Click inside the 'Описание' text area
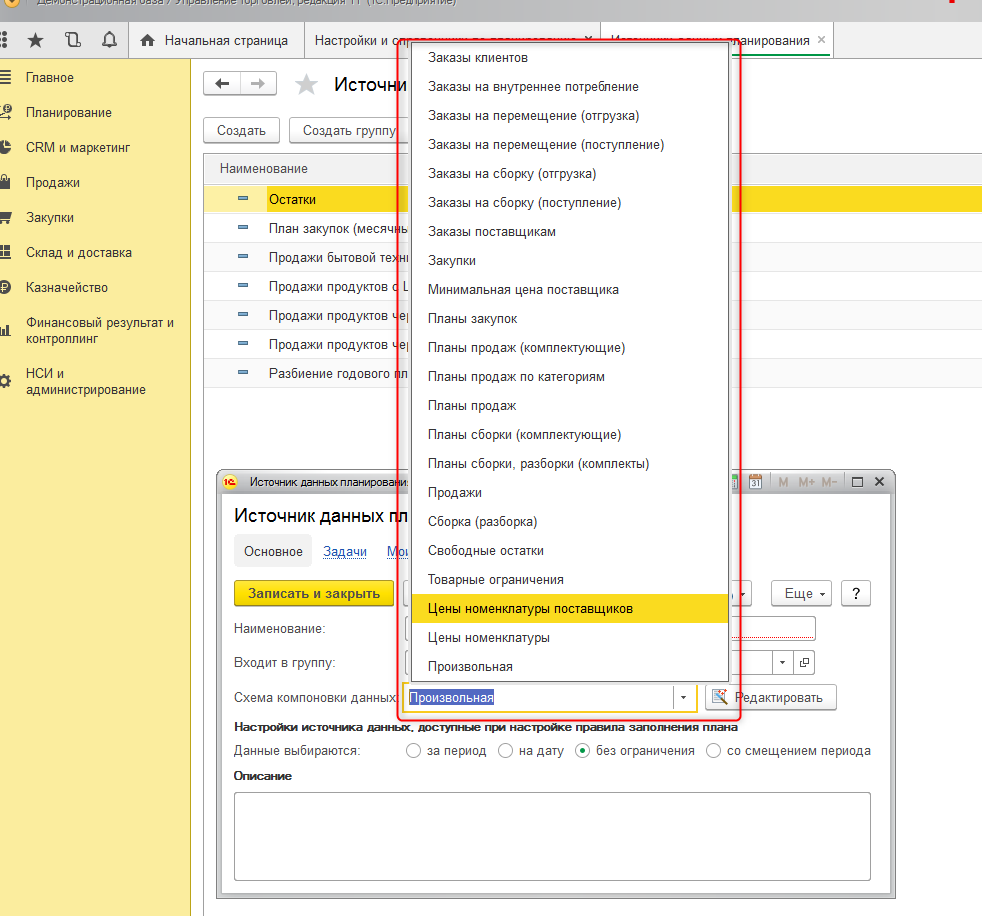This screenshot has height=916, width=982. [x=551, y=836]
